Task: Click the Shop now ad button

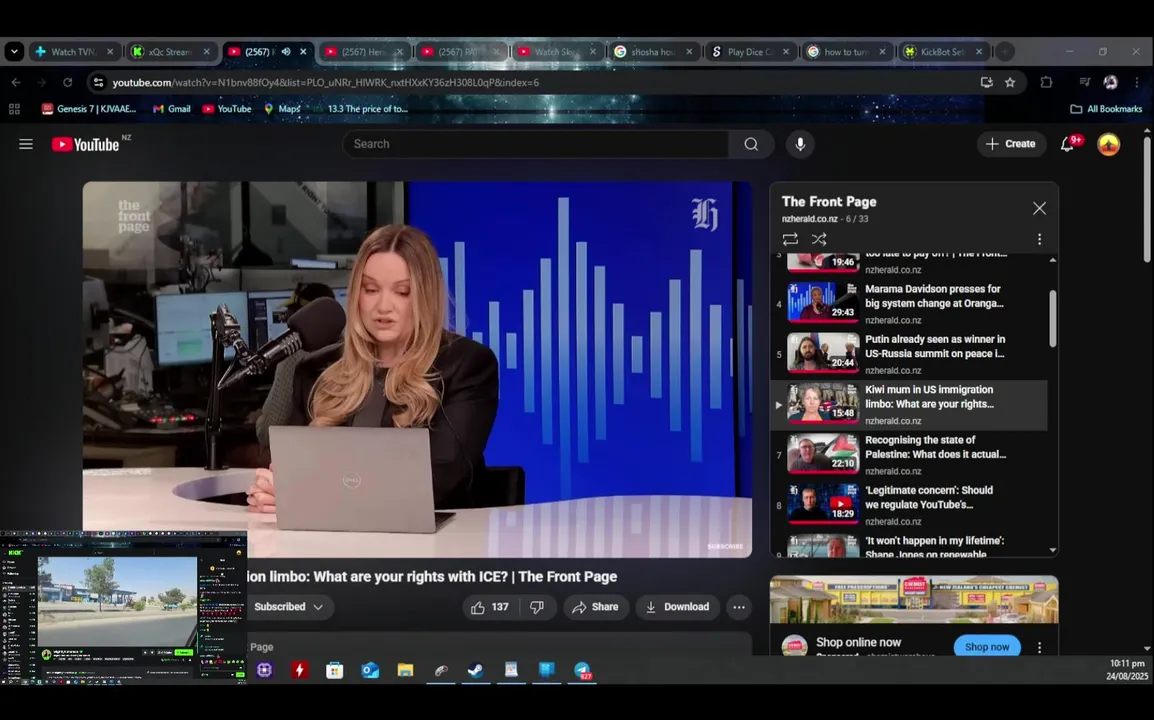Action: 987,647
